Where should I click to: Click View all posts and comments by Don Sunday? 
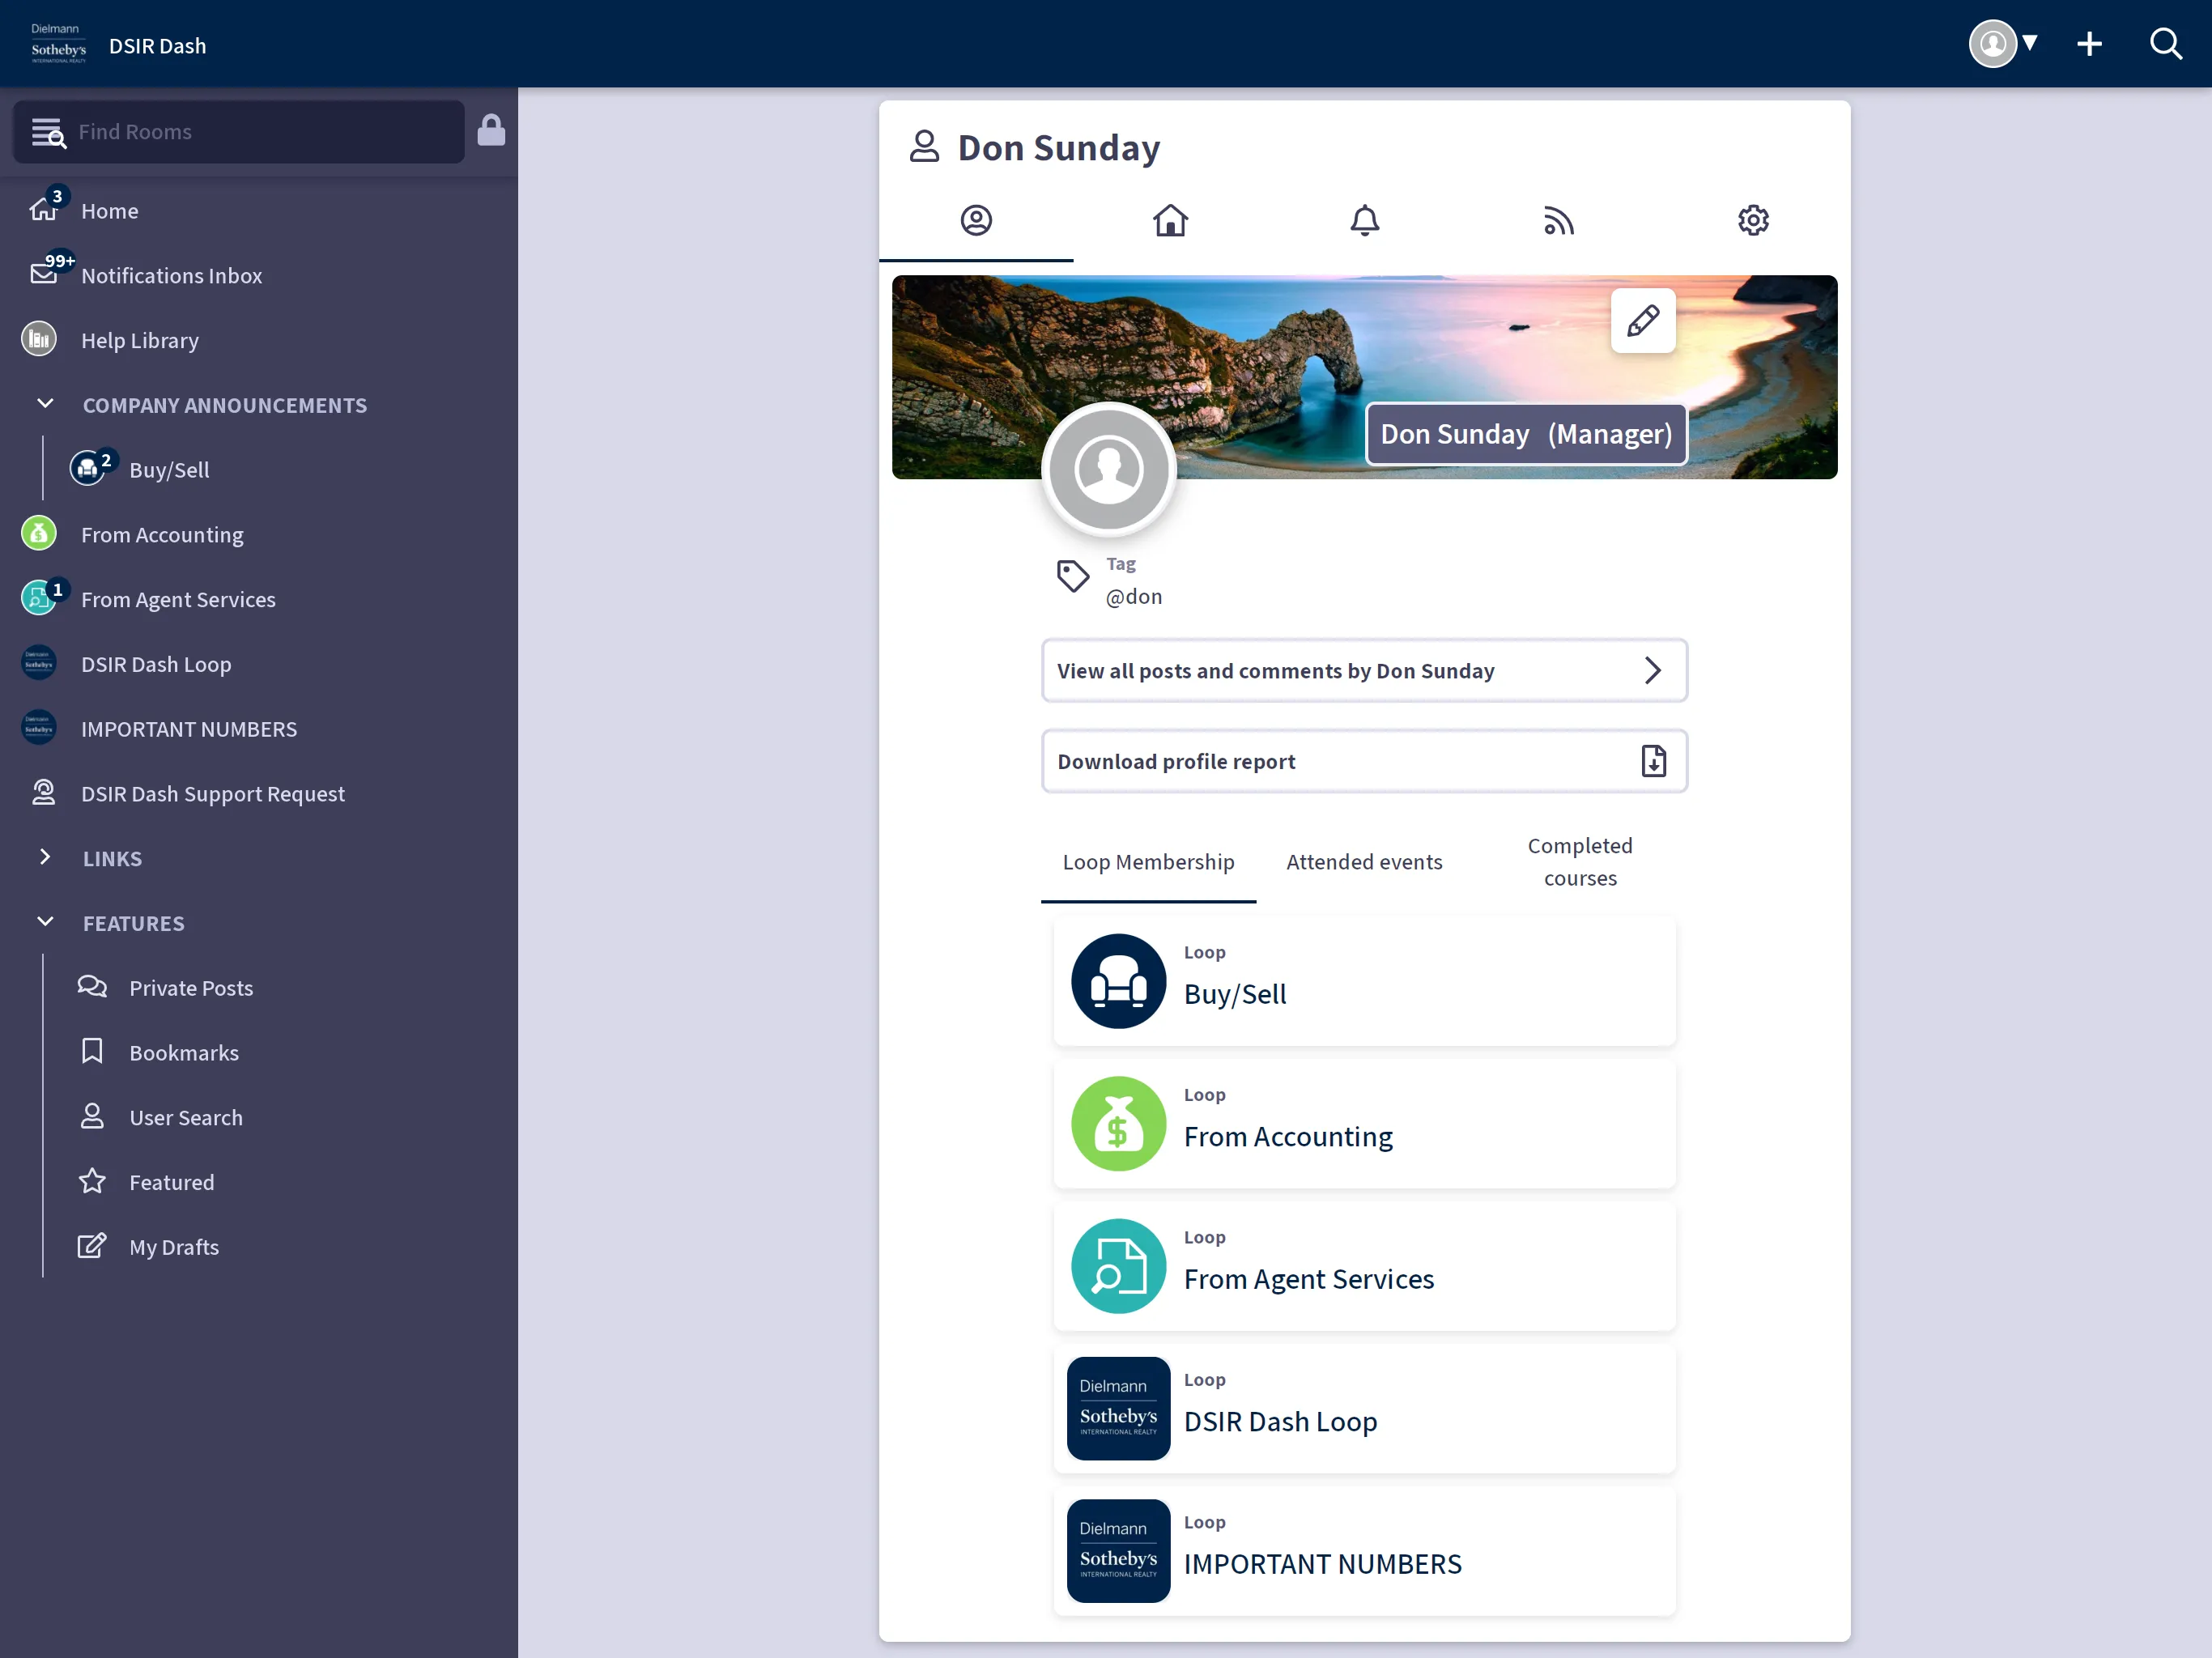pos(1363,670)
